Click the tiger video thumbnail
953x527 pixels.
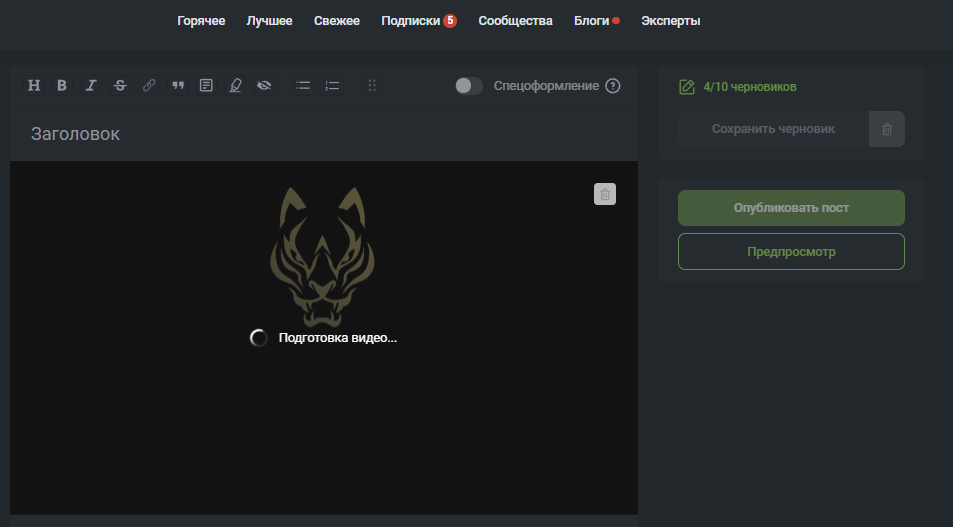click(x=322, y=257)
